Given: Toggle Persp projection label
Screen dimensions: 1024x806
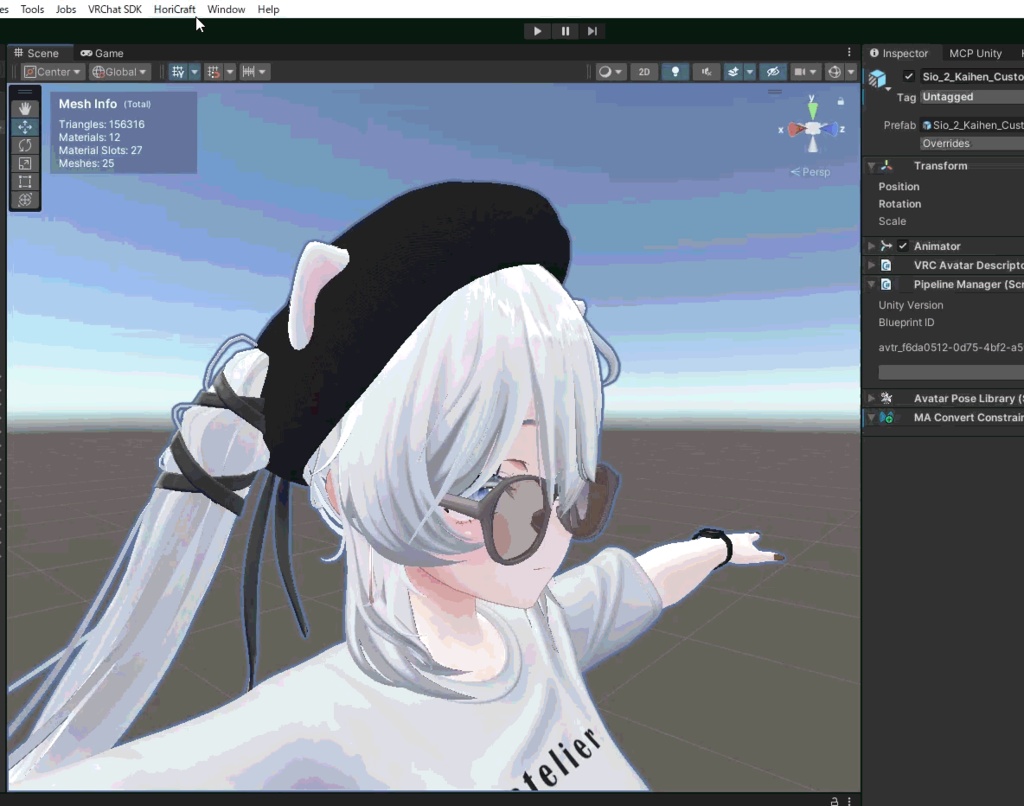Looking at the screenshot, I should coord(810,172).
